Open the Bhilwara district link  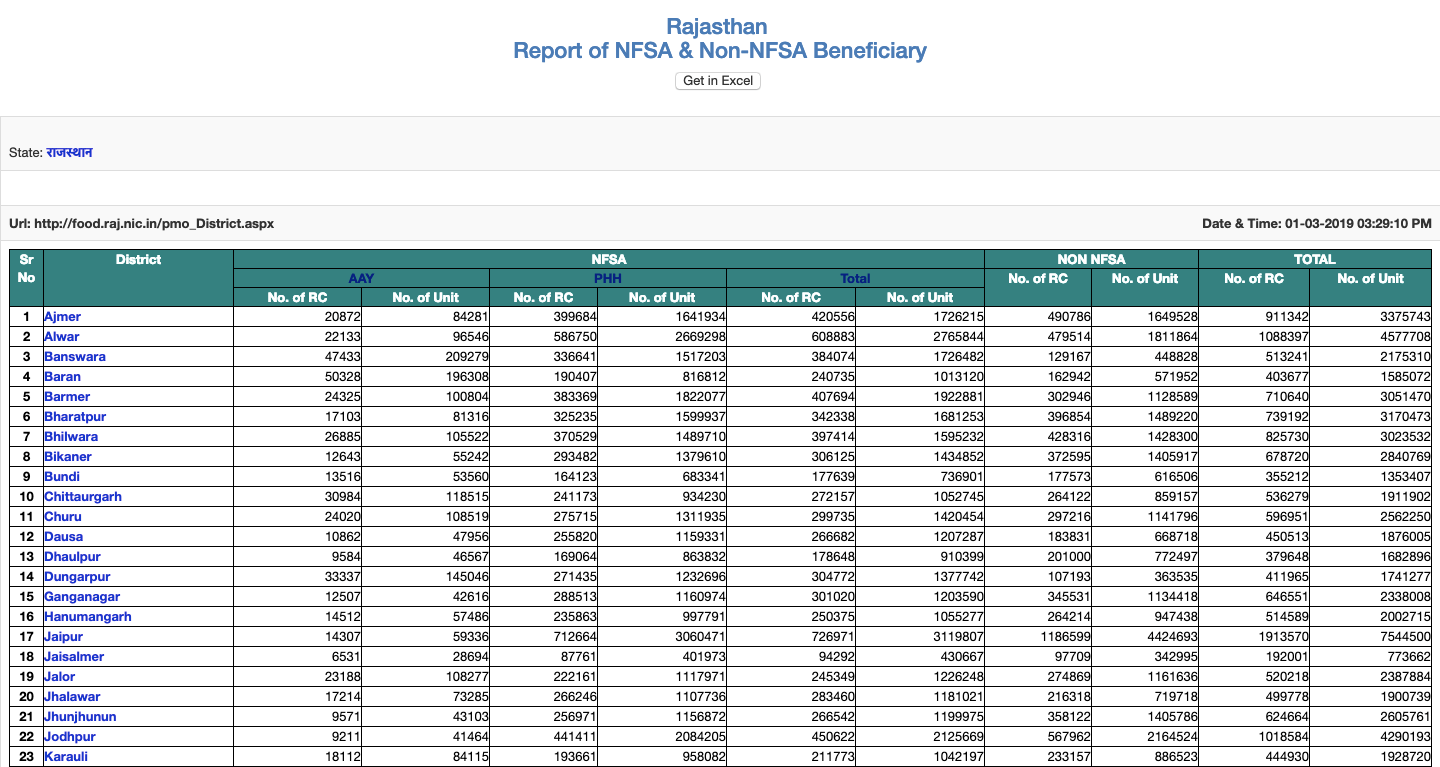pyautogui.click(x=71, y=437)
